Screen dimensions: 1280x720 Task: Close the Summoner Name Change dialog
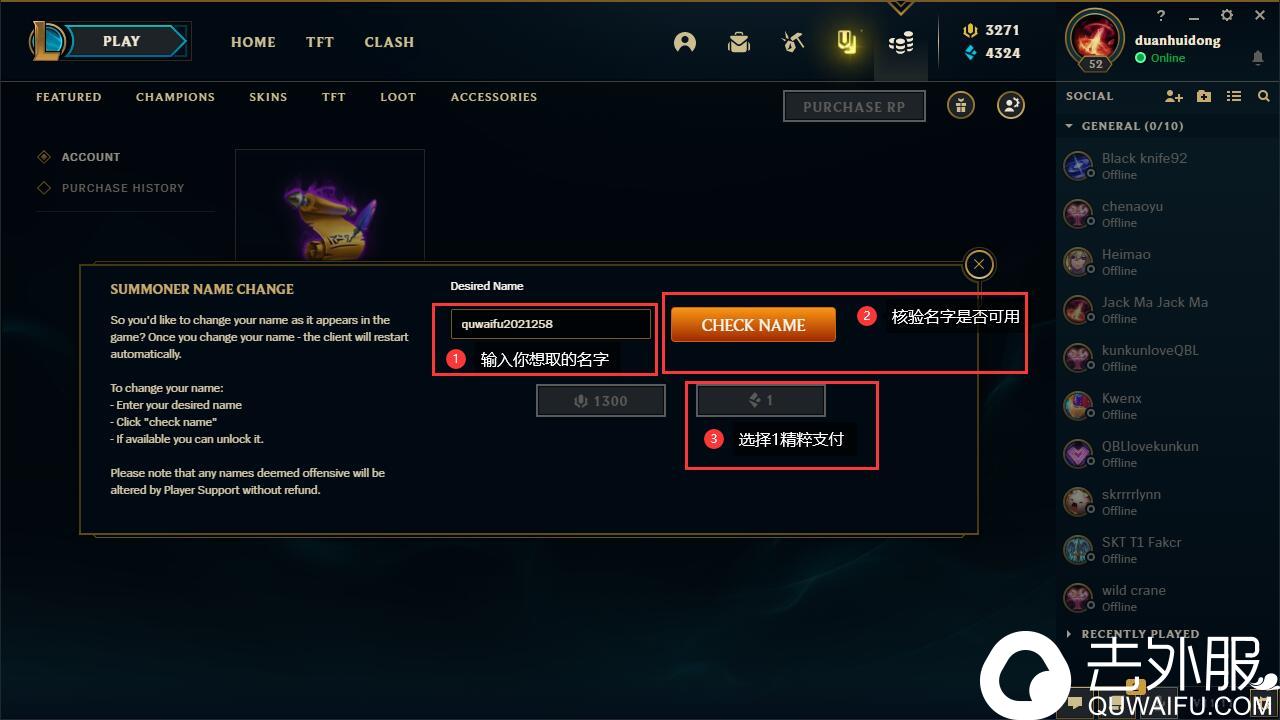point(979,264)
